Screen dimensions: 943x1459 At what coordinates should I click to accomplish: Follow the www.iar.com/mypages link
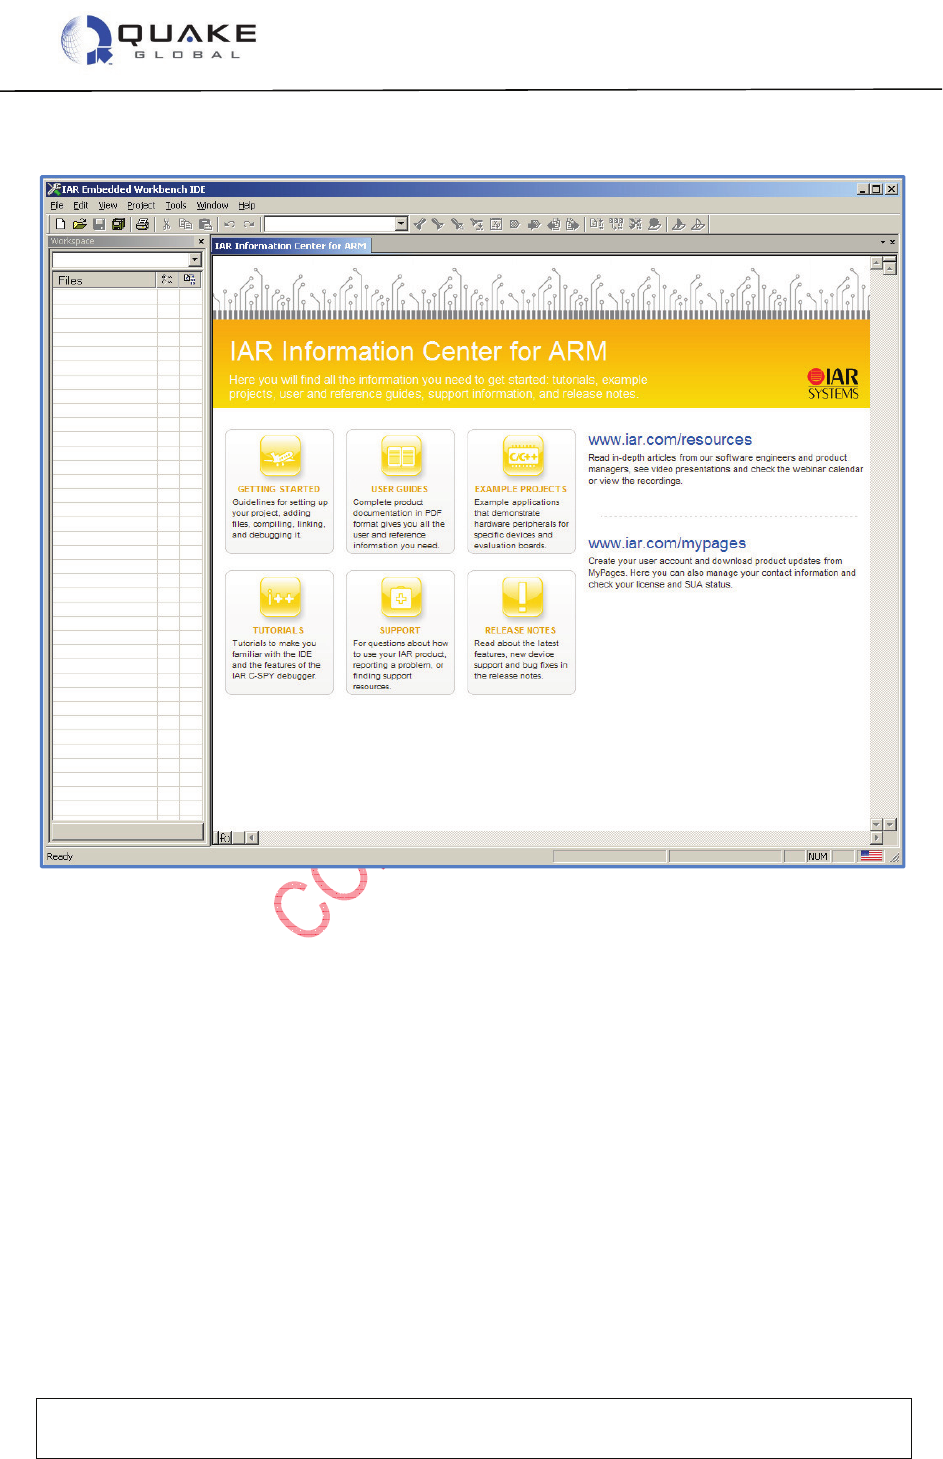tap(667, 543)
